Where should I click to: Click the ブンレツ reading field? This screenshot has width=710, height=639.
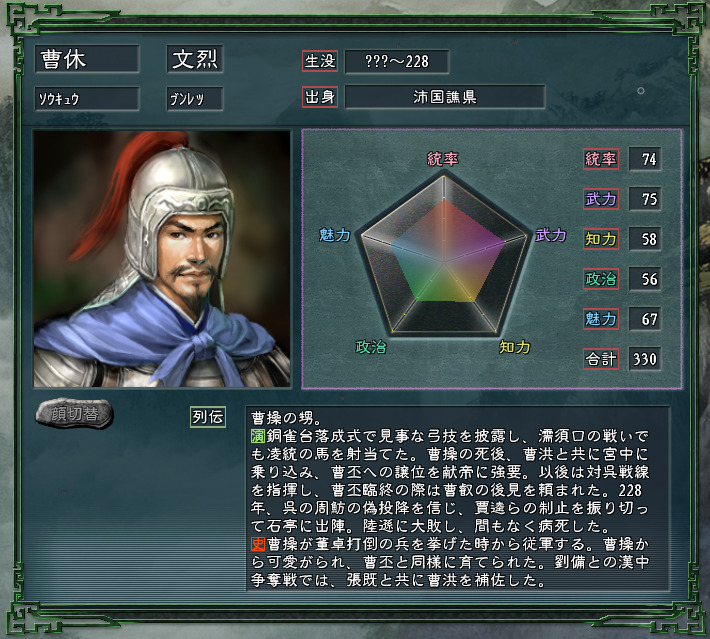(x=195, y=99)
